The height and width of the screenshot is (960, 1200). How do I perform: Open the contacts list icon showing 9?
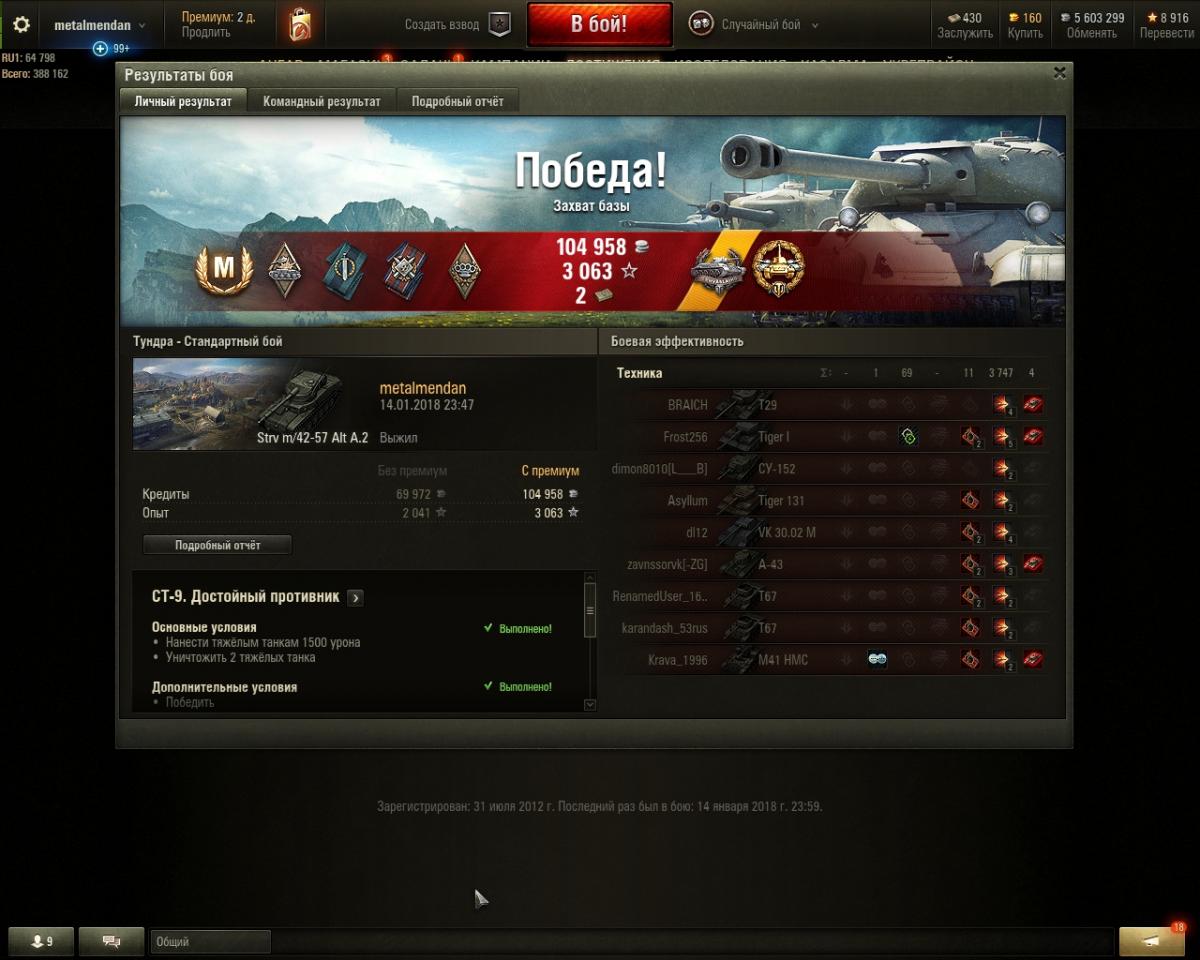tap(41, 941)
